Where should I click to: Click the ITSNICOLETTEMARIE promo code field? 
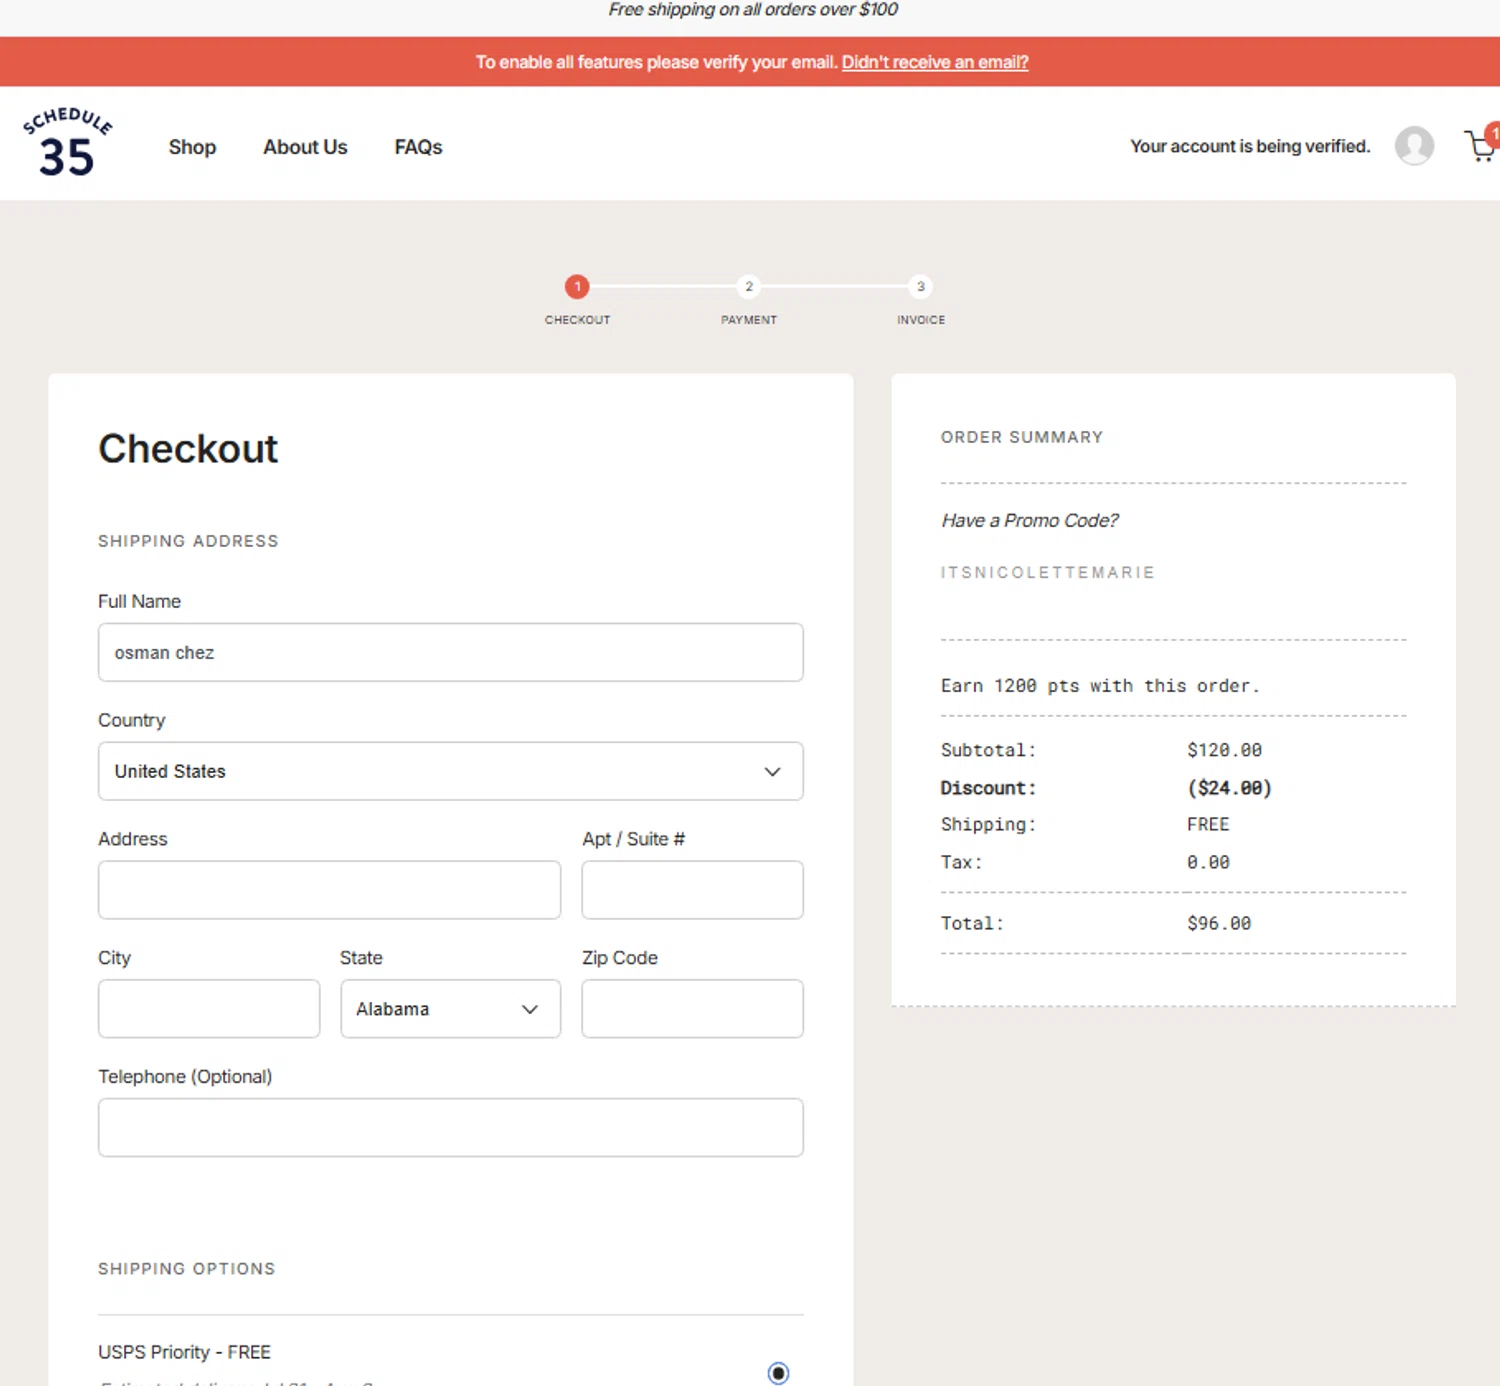1047,573
